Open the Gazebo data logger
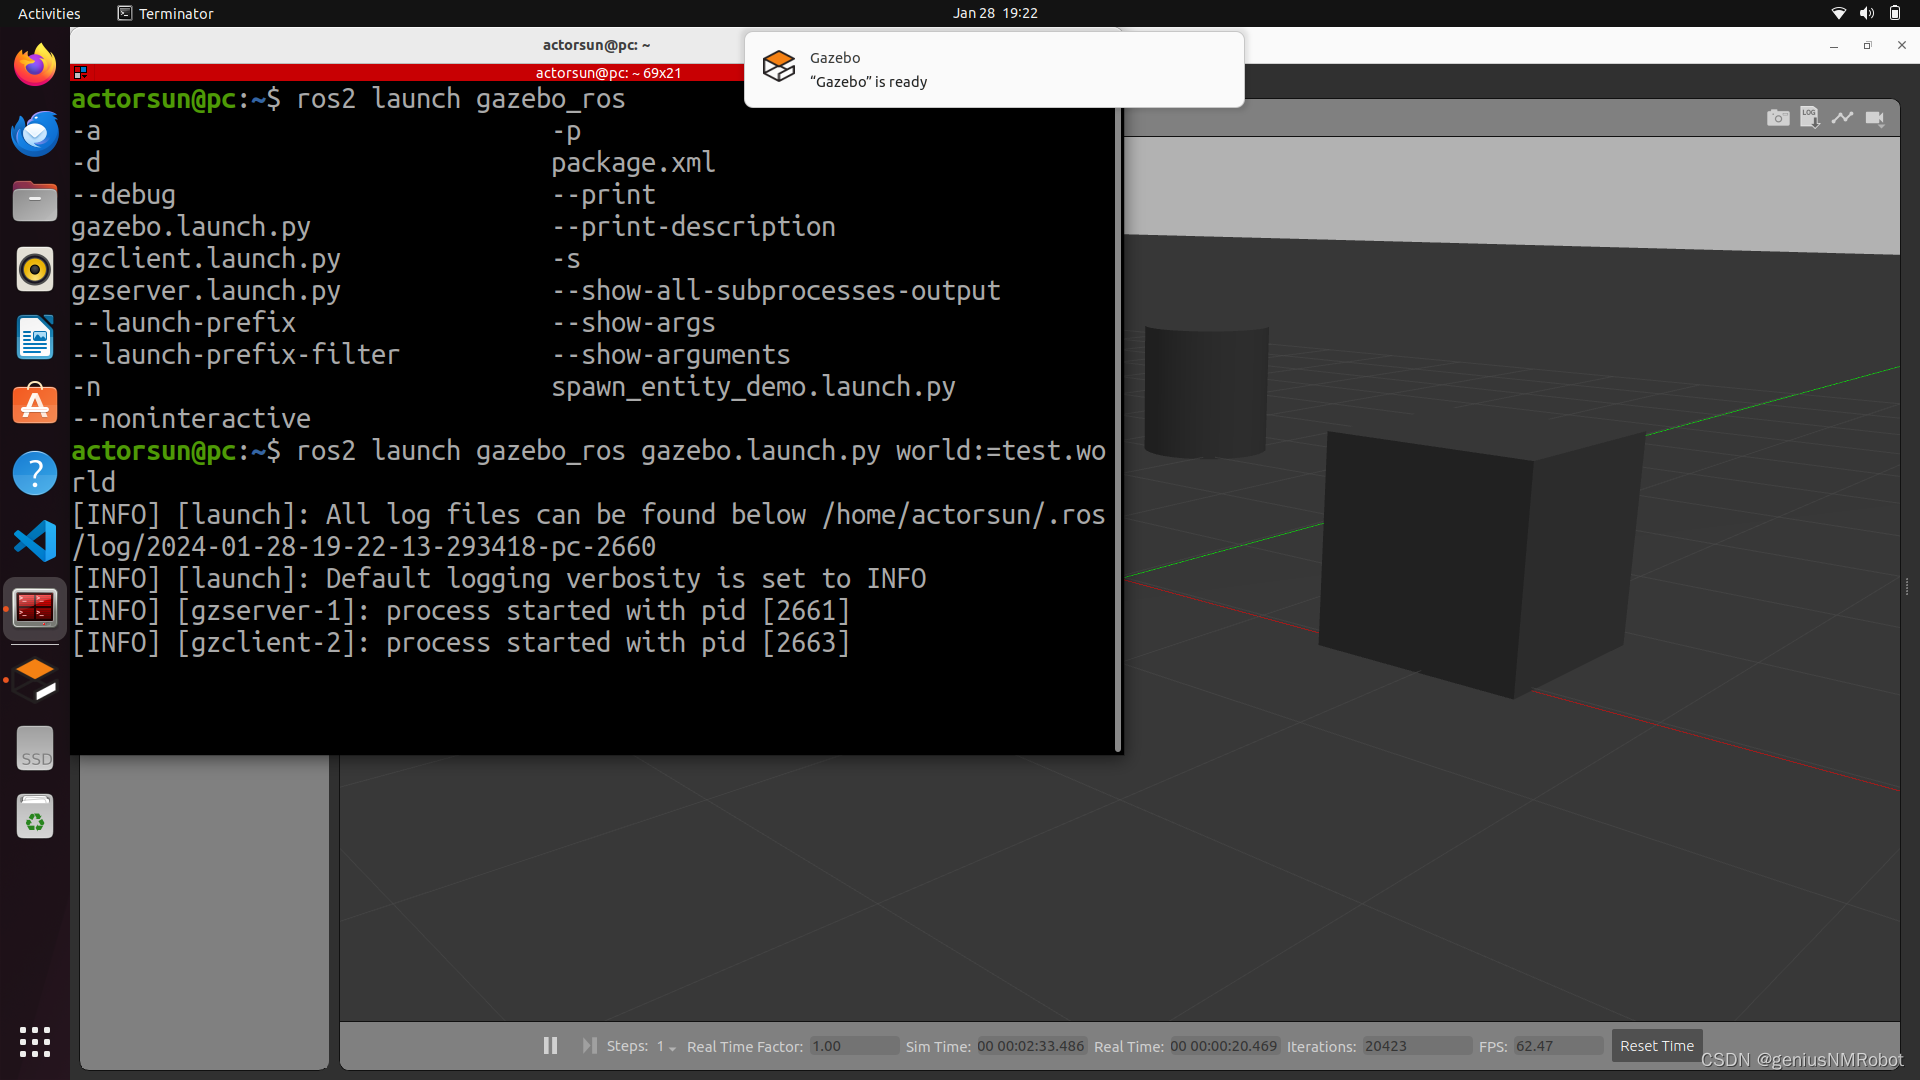 pyautogui.click(x=1810, y=117)
